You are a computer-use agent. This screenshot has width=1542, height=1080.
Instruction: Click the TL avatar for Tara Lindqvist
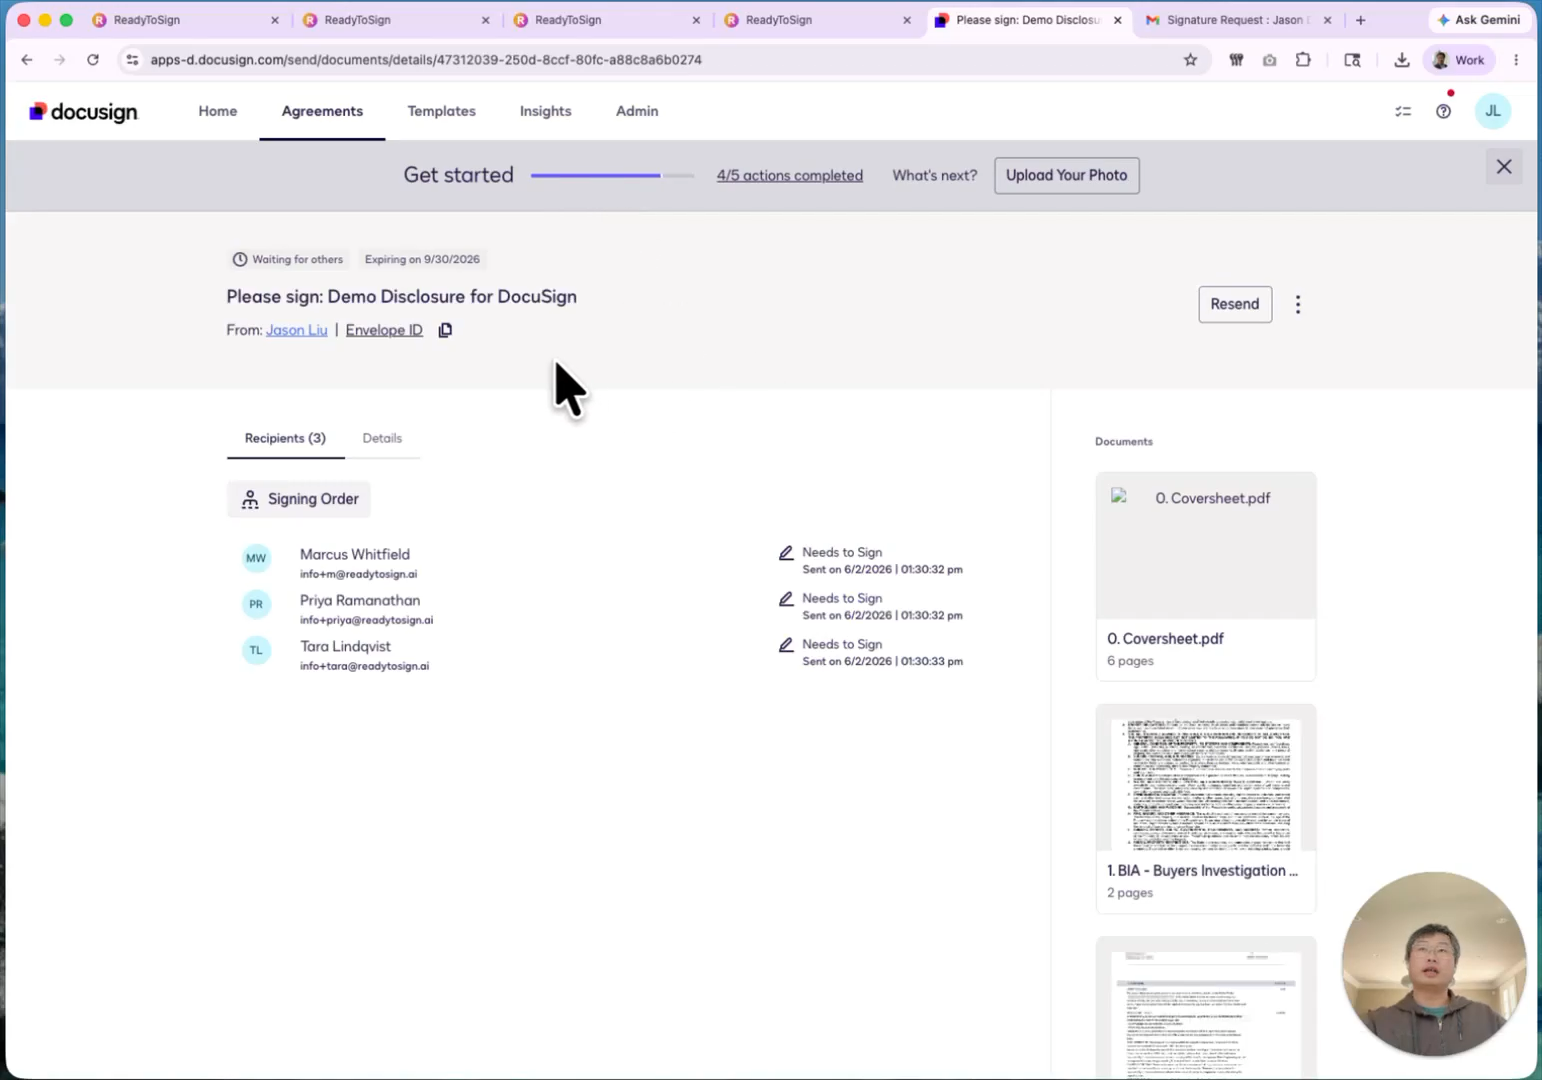point(256,650)
